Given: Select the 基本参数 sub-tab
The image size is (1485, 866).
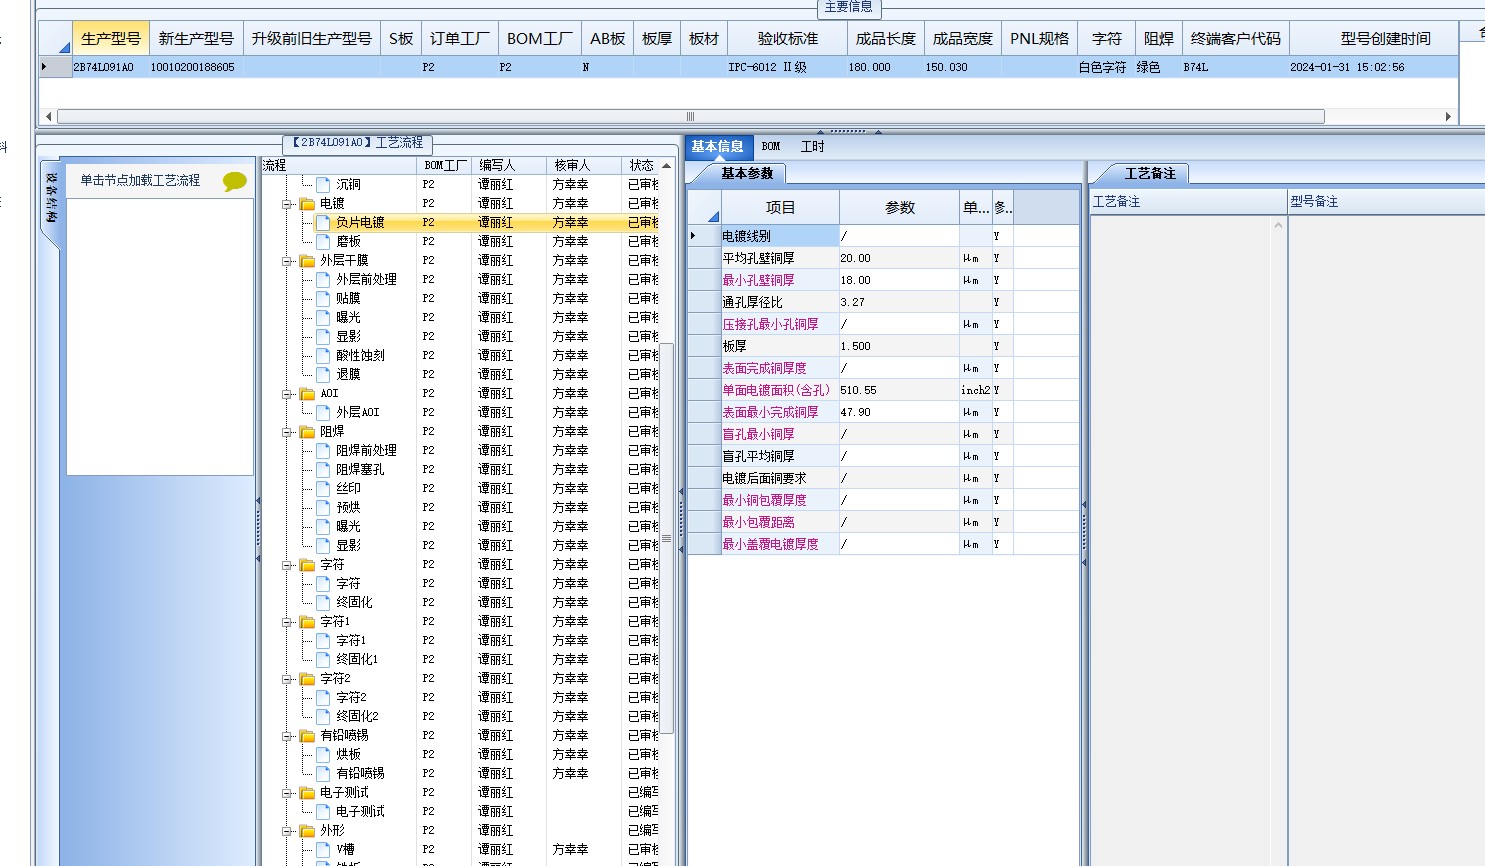Looking at the screenshot, I should (x=747, y=174).
